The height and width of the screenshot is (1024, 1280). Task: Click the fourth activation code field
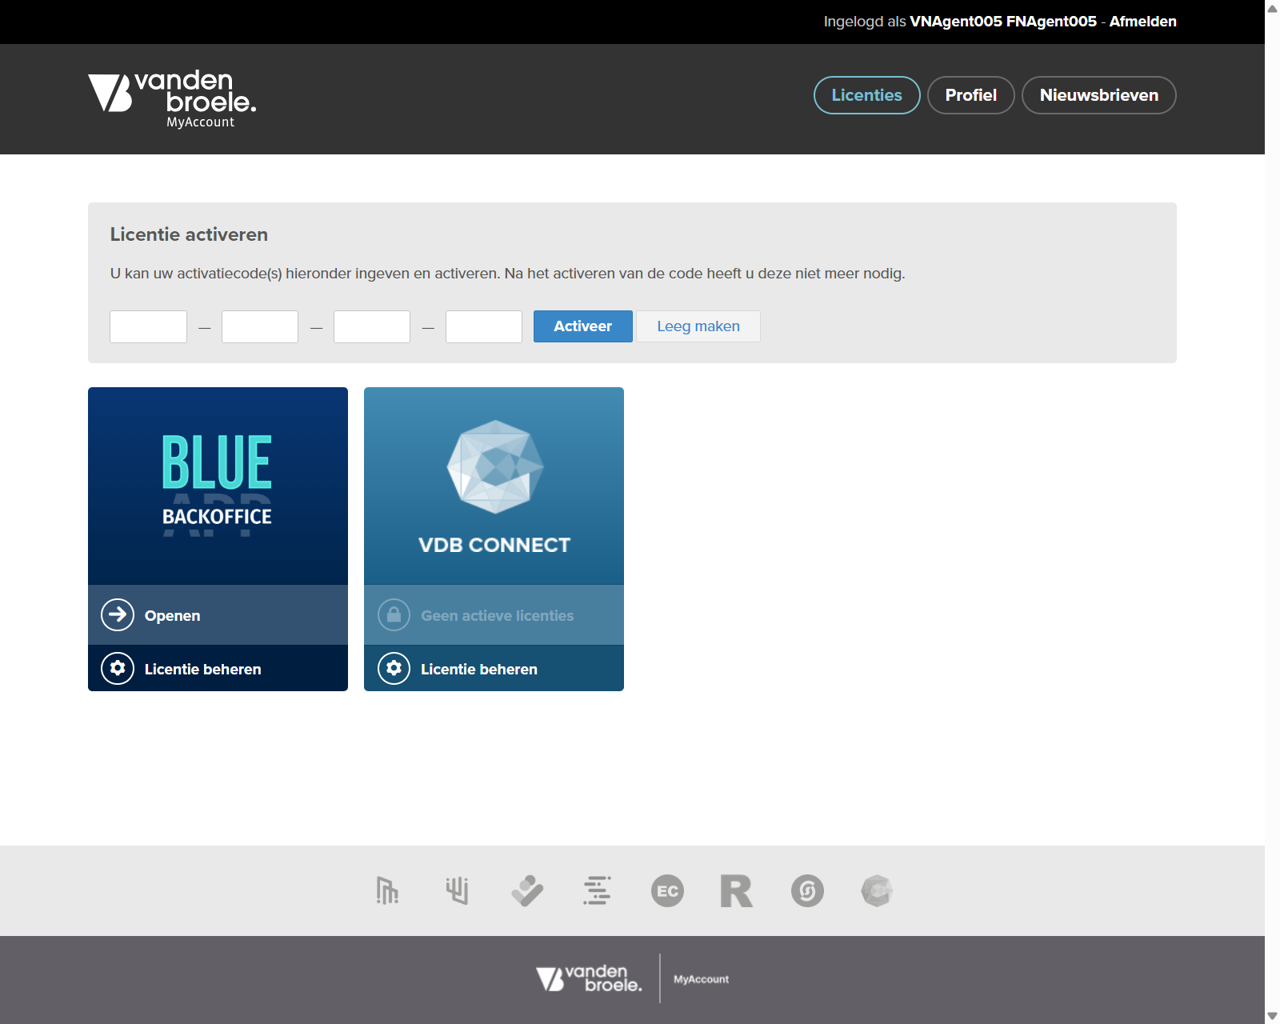coord(484,326)
